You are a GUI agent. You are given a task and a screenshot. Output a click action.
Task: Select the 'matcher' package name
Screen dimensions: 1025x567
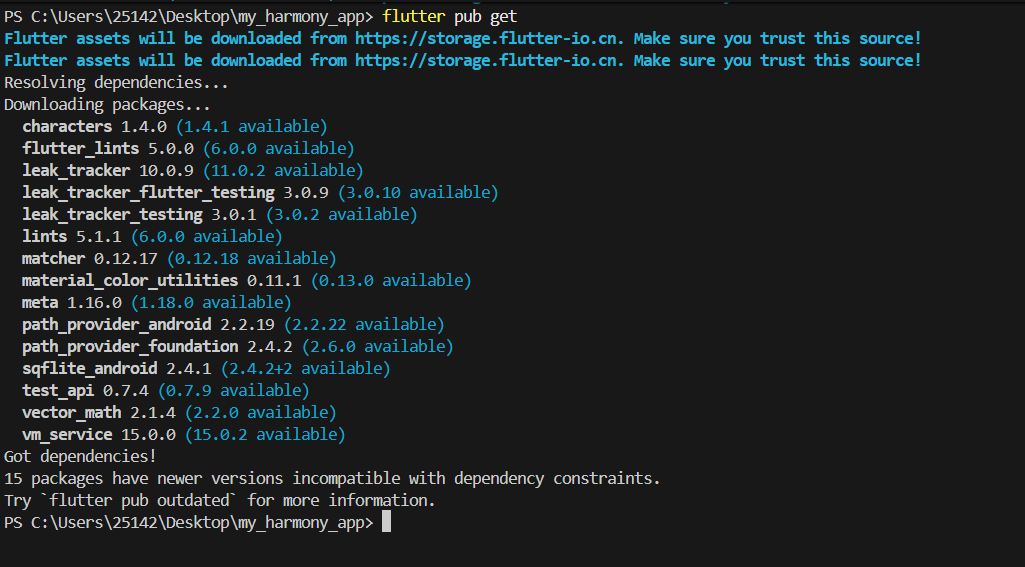pos(54,258)
